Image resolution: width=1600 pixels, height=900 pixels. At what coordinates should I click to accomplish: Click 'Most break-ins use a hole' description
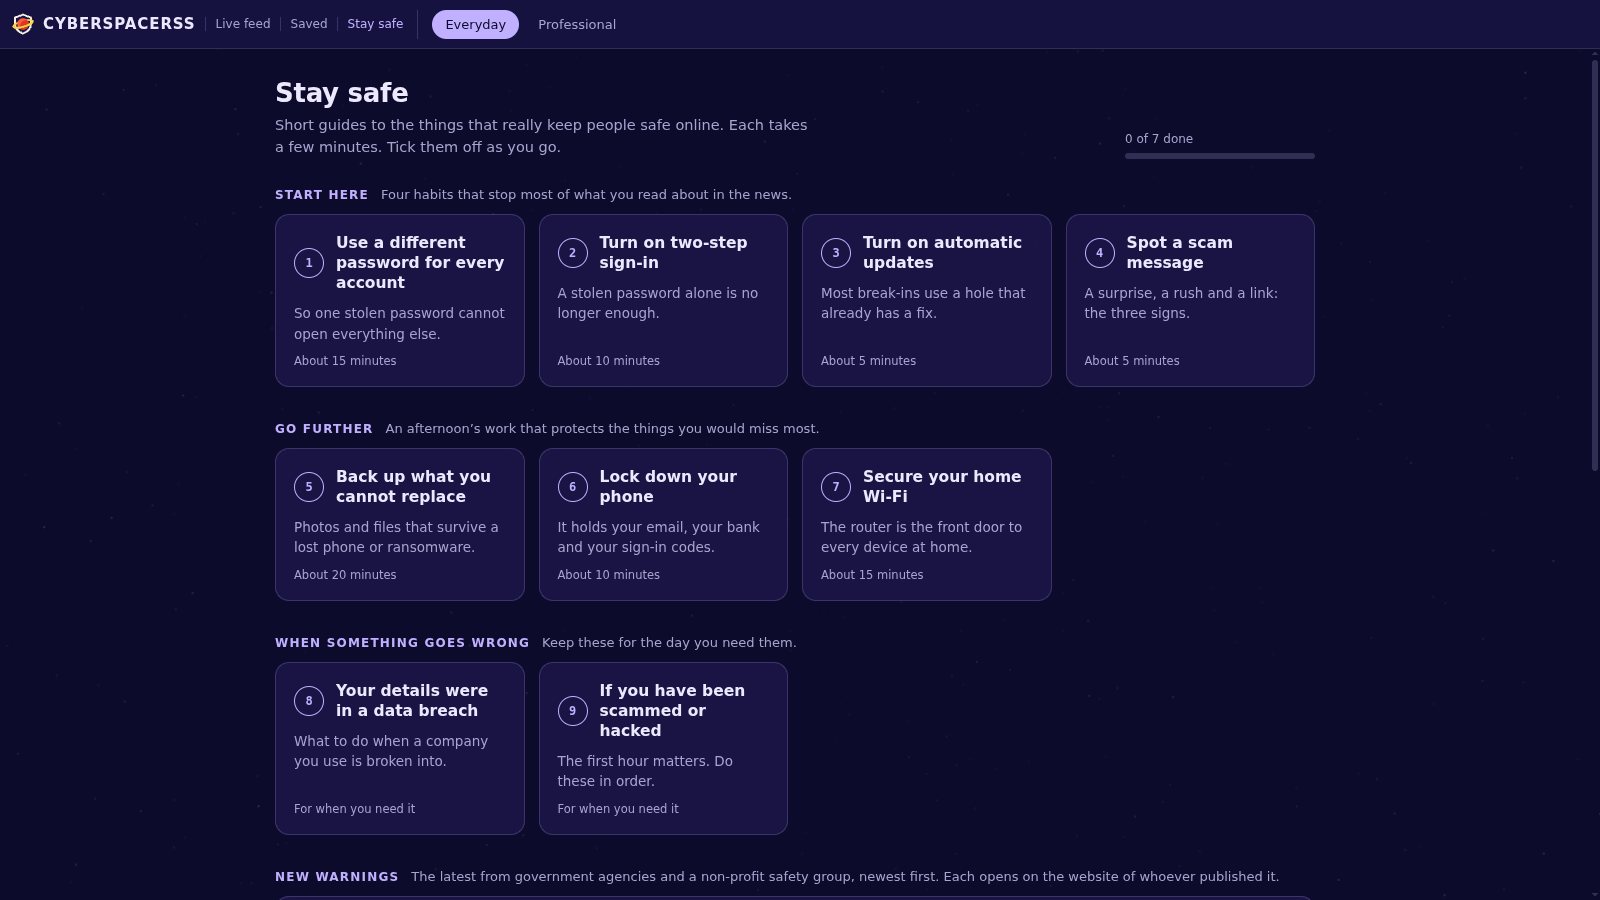[x=923, y=303]
